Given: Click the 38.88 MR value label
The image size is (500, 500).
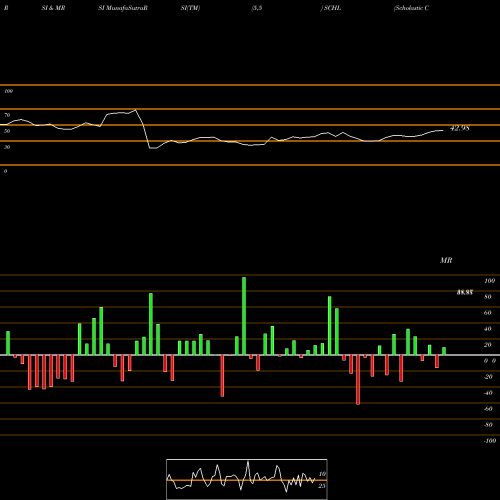Looking at the screenshot, I should coord(465,292).
